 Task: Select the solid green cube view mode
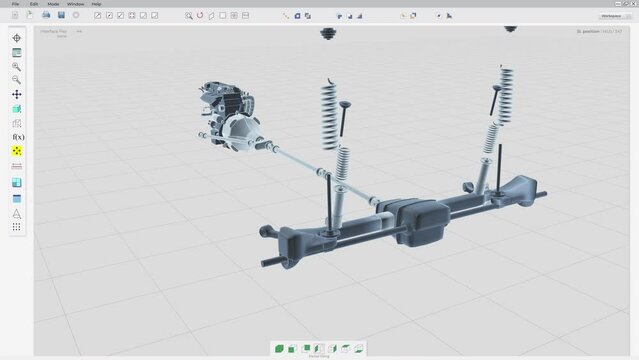pos(279,349)
